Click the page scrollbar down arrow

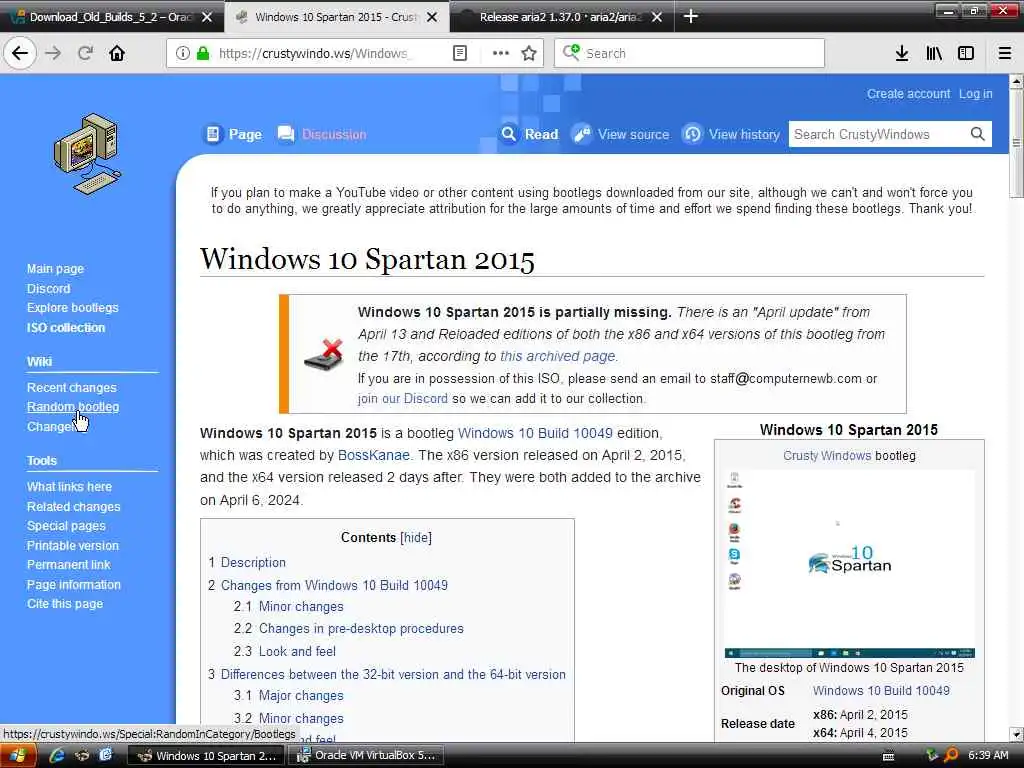coord(1016,735)
